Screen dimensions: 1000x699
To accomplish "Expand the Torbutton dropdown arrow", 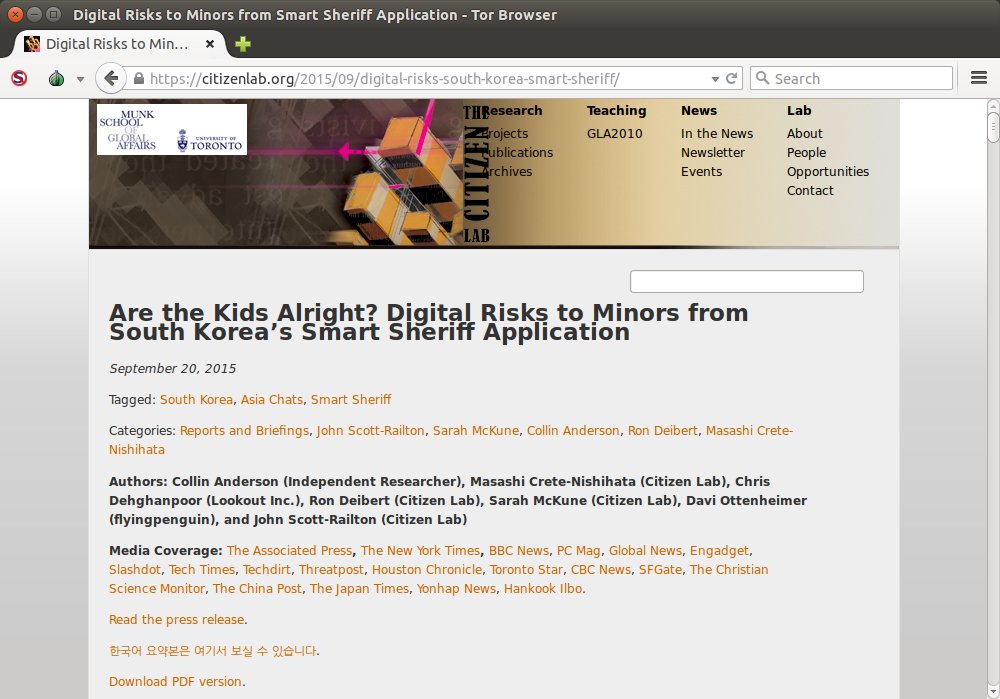I will tap(80, 79).
